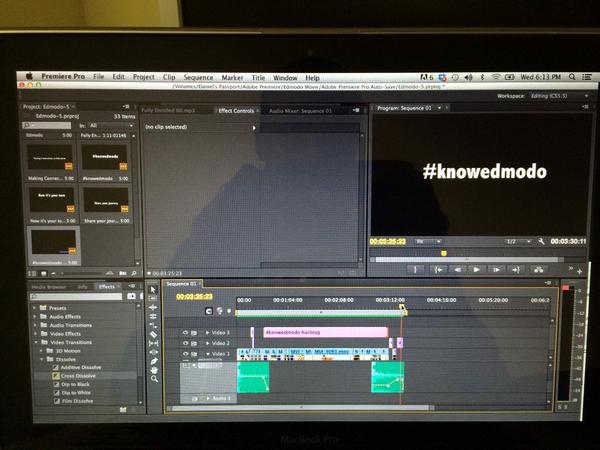This screenshot has height=450, width=600.
Task: Switch to the Effect Controls tab
Action: point(236,111)
